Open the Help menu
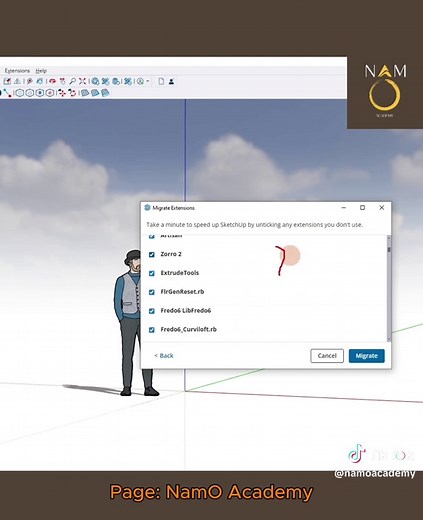423x520 pixels. (x=41, y=71)
